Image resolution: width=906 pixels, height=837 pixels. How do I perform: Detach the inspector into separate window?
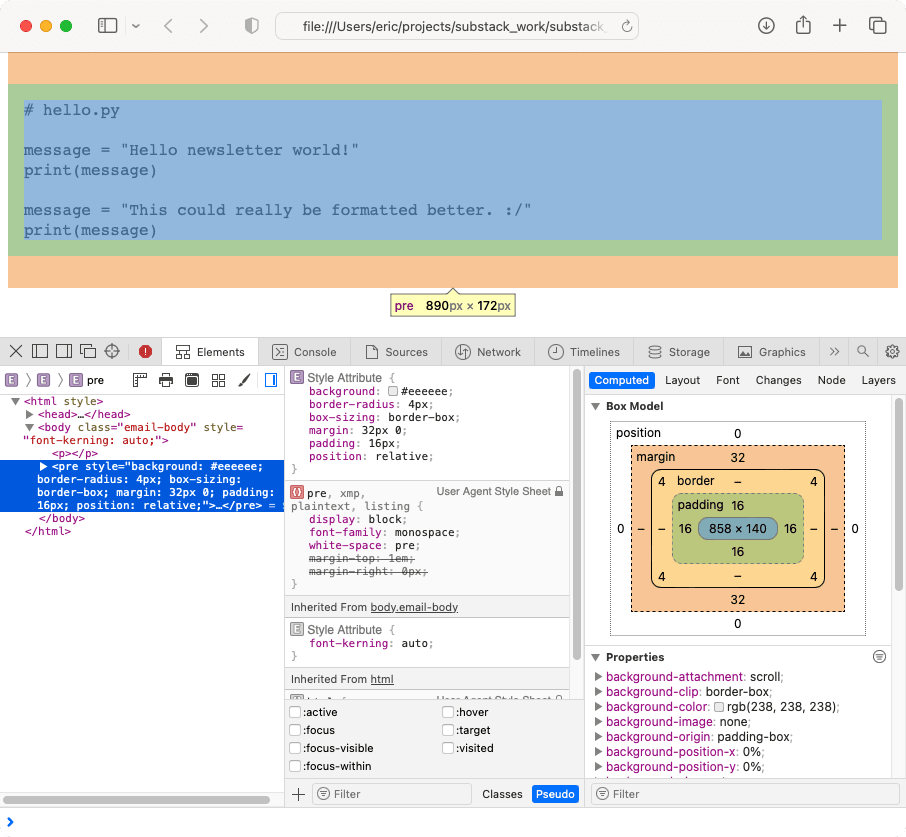tap(88, 351)
